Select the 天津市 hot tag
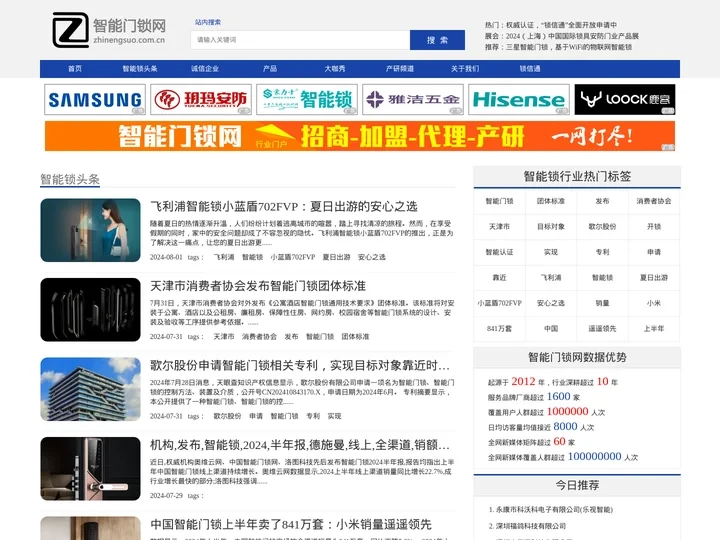Image resolution: width=720 pixels, height=540 pixels. pos(500,226)
